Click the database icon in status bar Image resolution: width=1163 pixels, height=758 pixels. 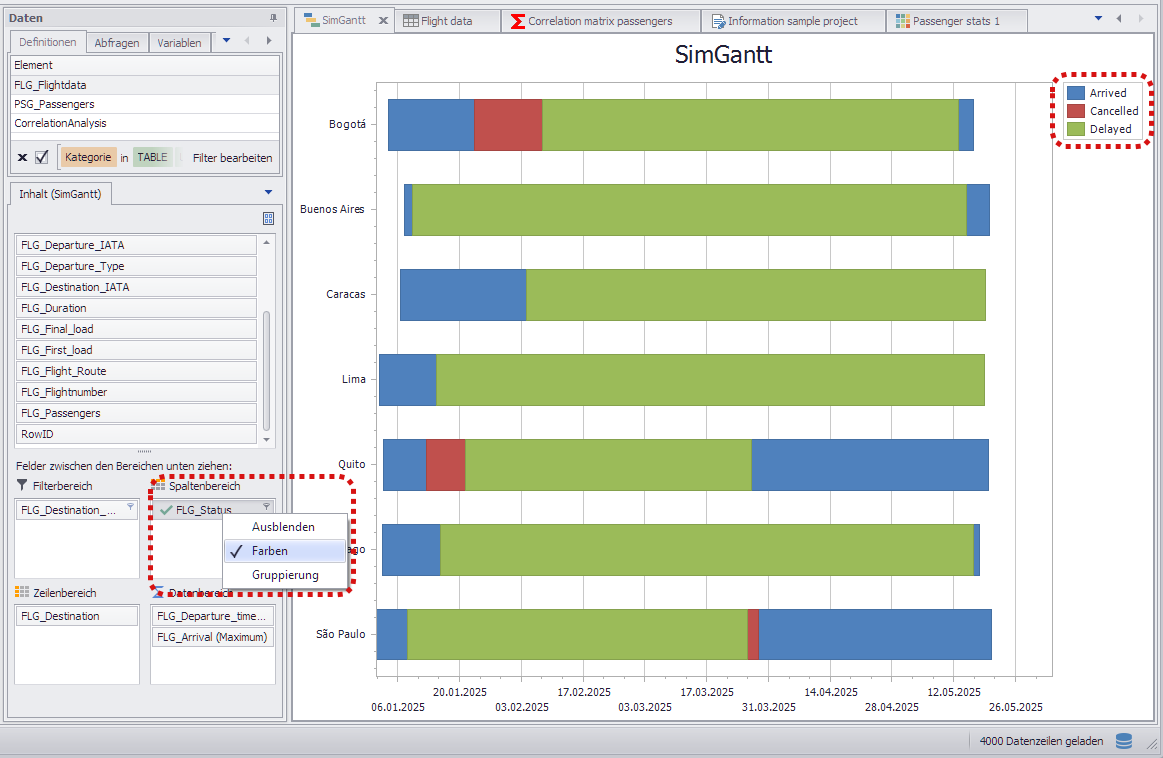[x=1124, y=741]
